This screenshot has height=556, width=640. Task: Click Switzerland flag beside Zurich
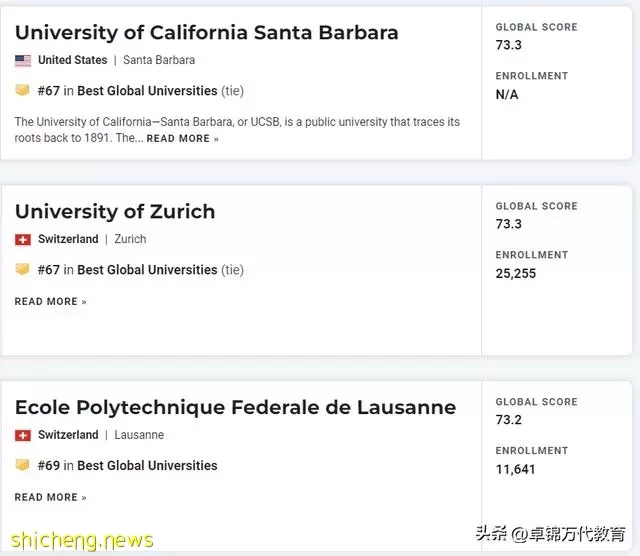tap(23, 240)
